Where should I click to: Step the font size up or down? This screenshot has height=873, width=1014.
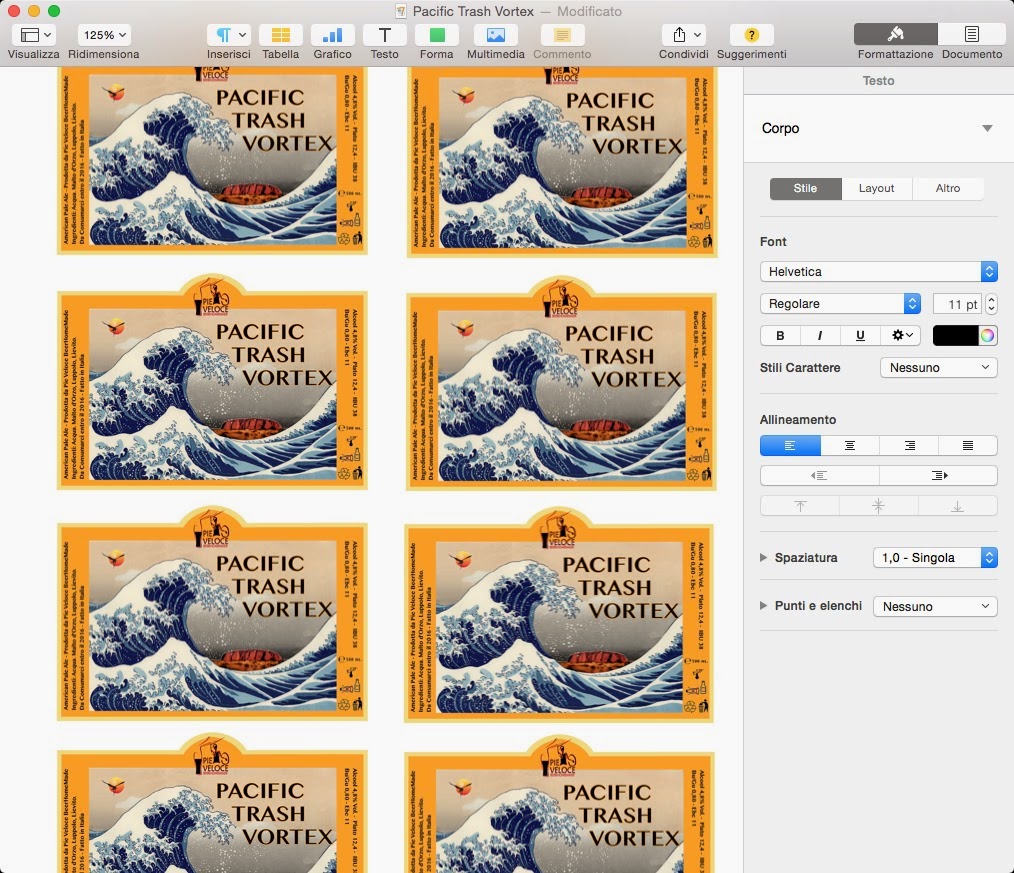click(991, 304)
